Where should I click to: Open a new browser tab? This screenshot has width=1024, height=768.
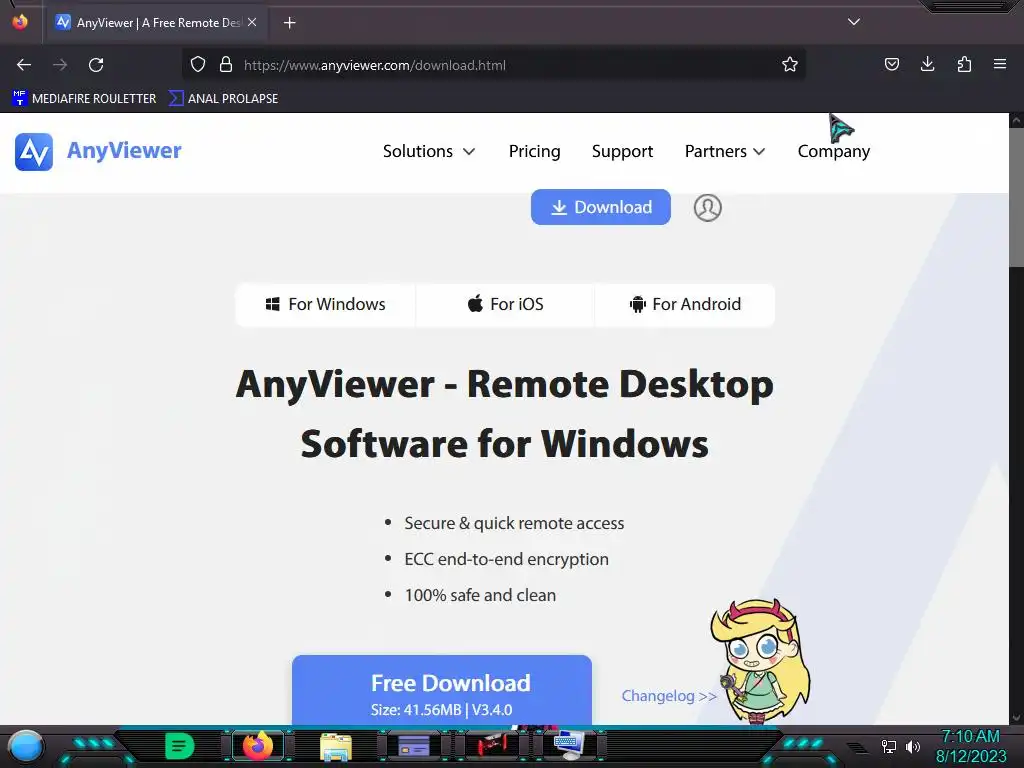click(289, 23)
